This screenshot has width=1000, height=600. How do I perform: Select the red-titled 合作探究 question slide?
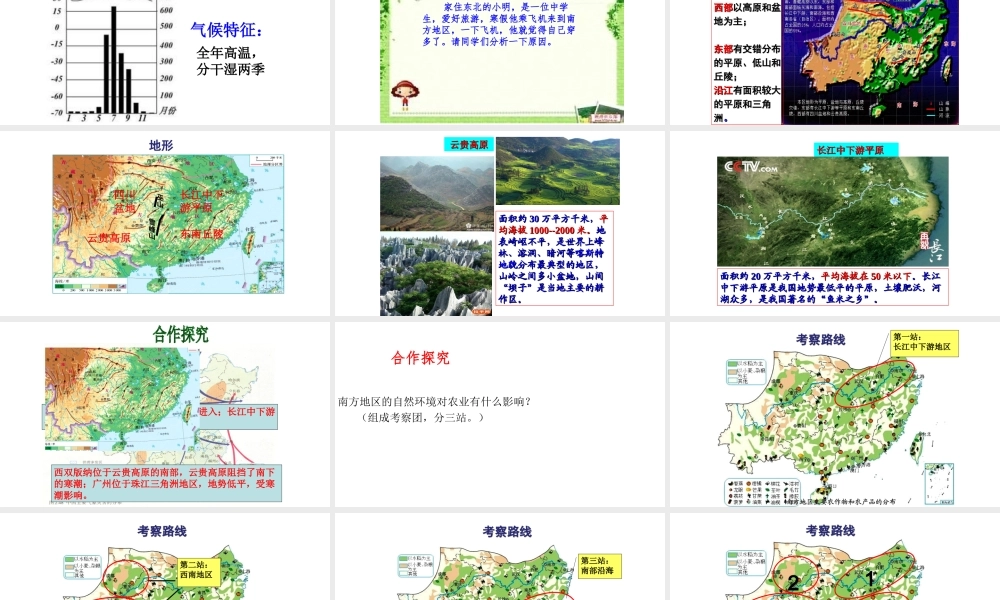coord(499,414)
